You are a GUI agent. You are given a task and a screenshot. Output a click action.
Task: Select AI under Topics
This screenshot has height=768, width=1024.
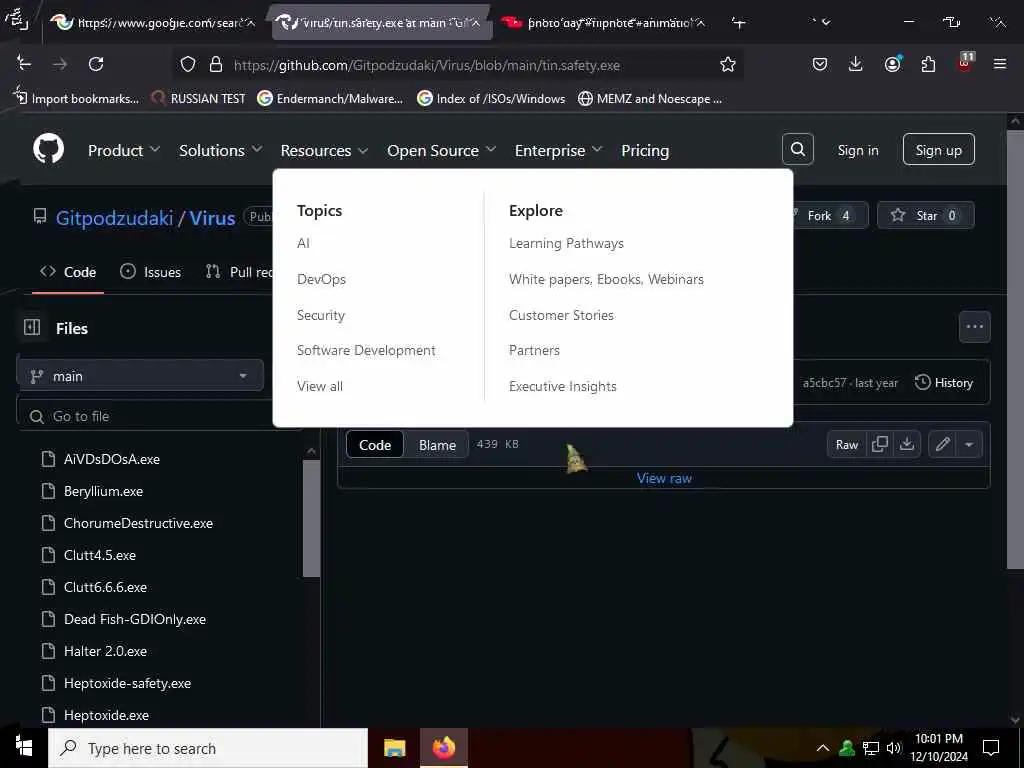click(303, 243)
